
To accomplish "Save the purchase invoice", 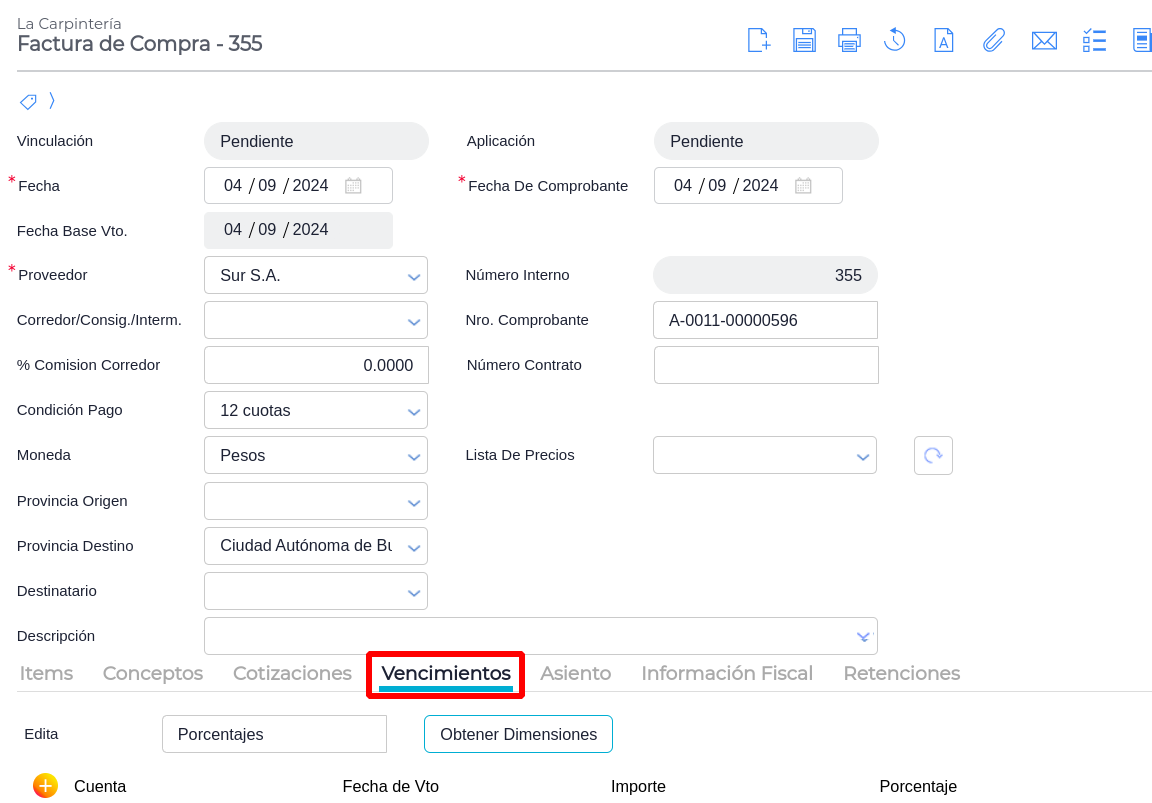I will [804, 40].
